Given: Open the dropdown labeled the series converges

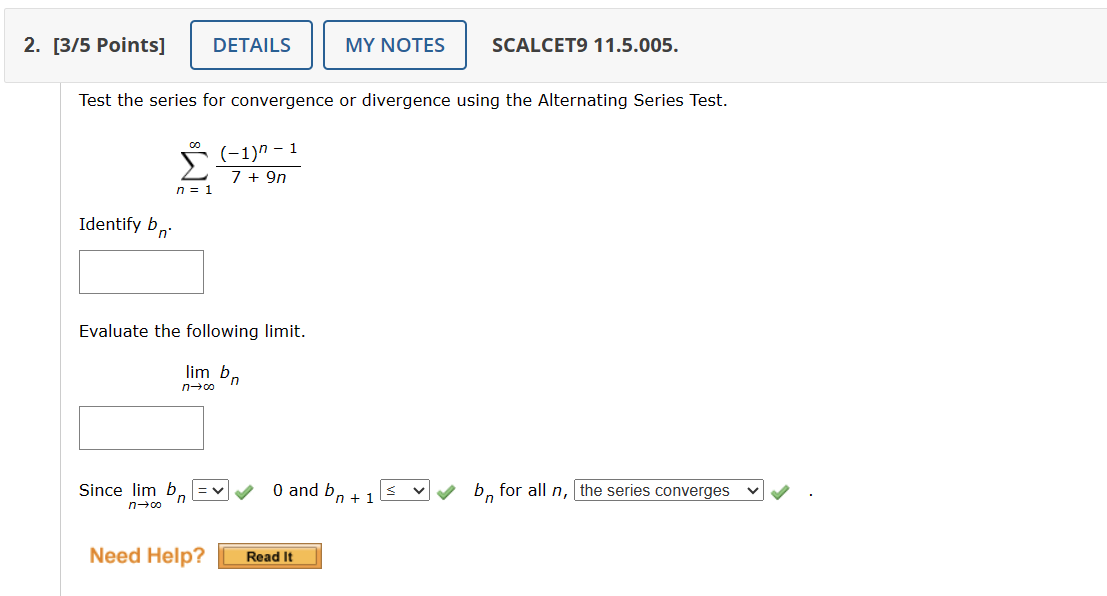Looking at the screenshot, I should (667, 490).
